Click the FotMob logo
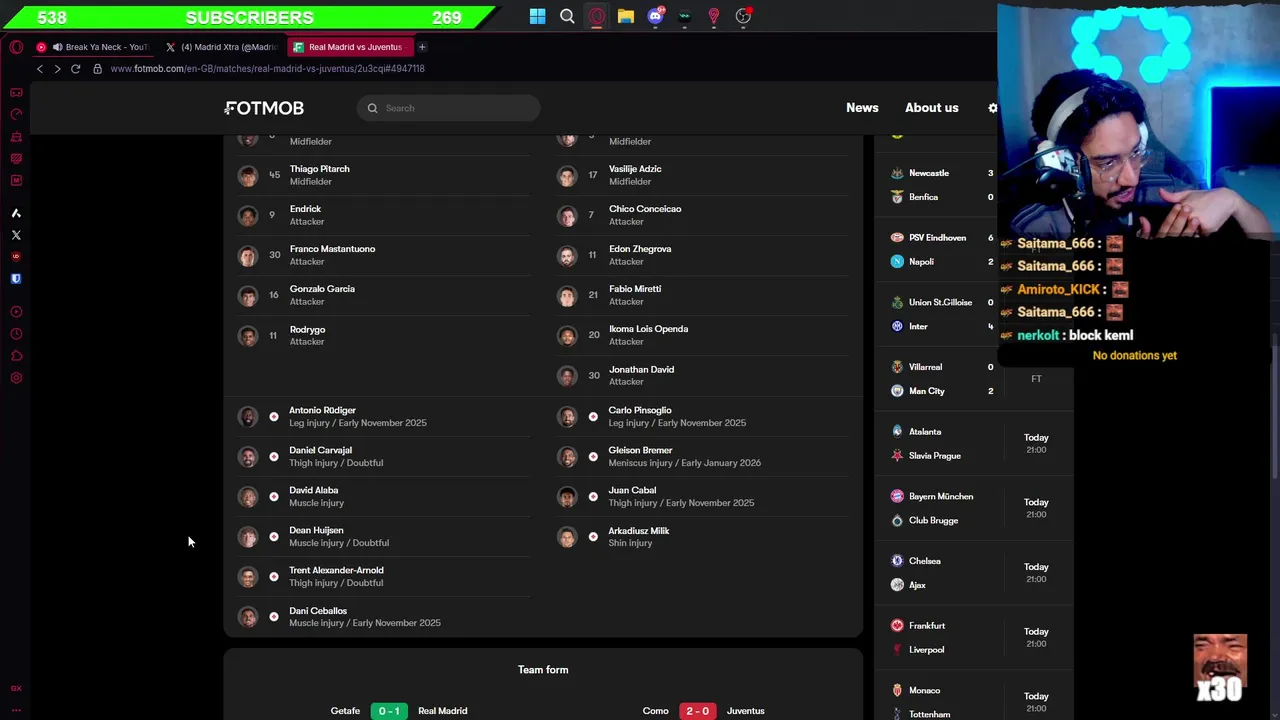Viewport: 1280px width, 720px height. point(264,108)
